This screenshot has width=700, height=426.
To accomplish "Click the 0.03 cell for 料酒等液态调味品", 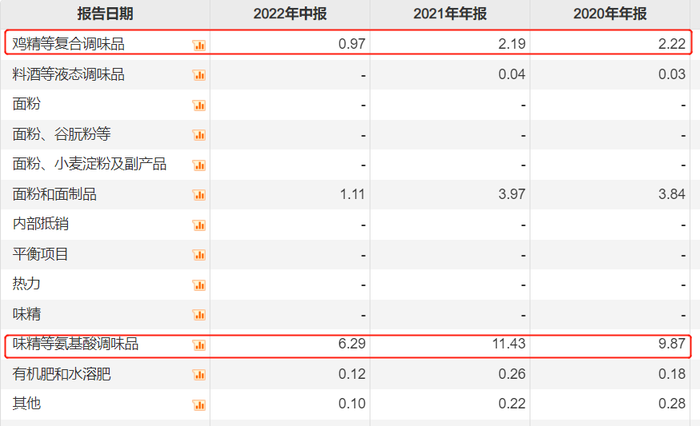I will point(671,74).
